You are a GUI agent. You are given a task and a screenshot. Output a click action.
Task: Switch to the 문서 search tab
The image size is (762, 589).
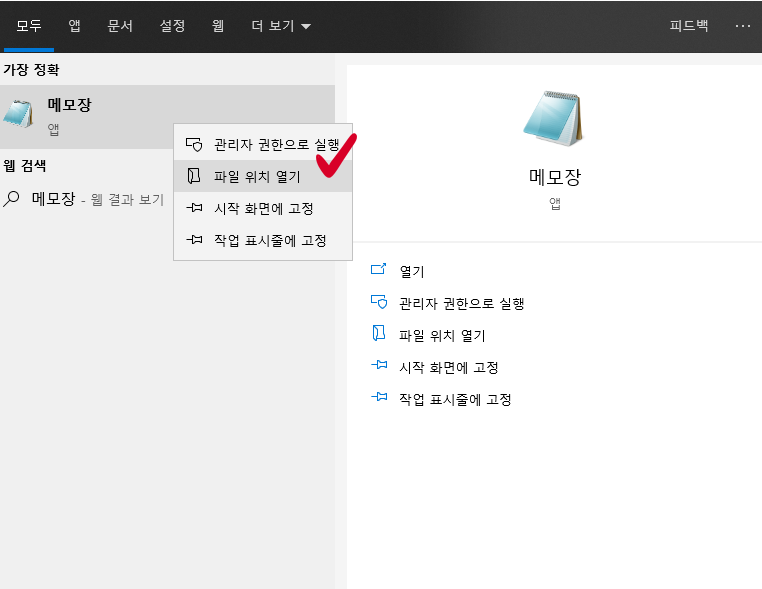pos(120,26)
